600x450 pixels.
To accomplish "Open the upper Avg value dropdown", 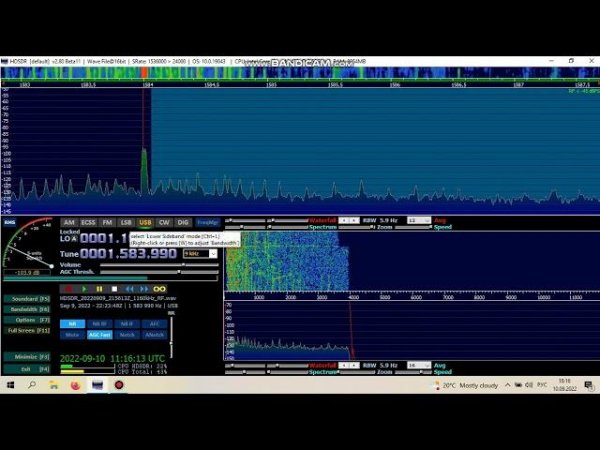I will coord(419,220).
